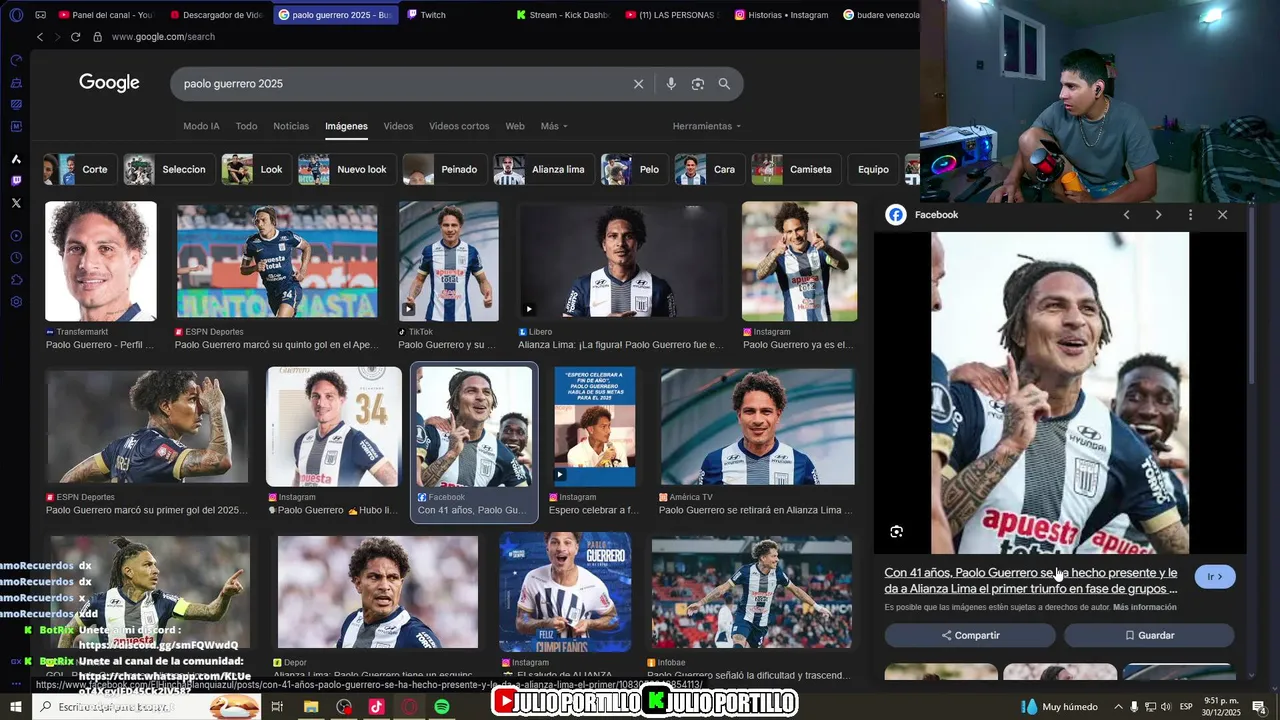Click the ESP language indicator in tray
Screen dimensions: 1280x720
(x=1186, y=707)
